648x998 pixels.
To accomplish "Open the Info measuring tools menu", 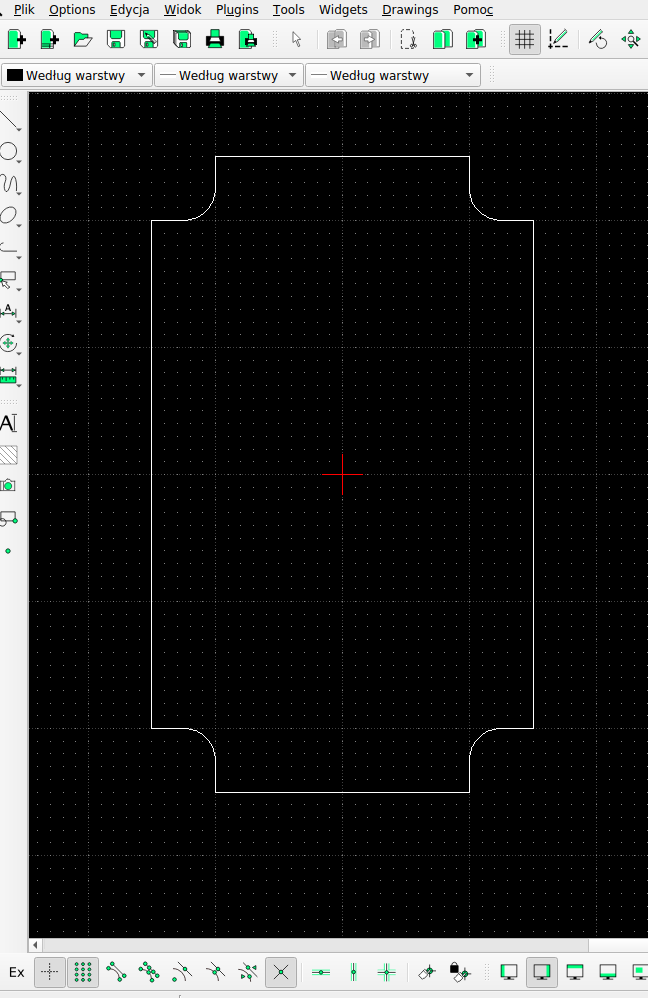I will pyautogui.click(x=10, y=376).
